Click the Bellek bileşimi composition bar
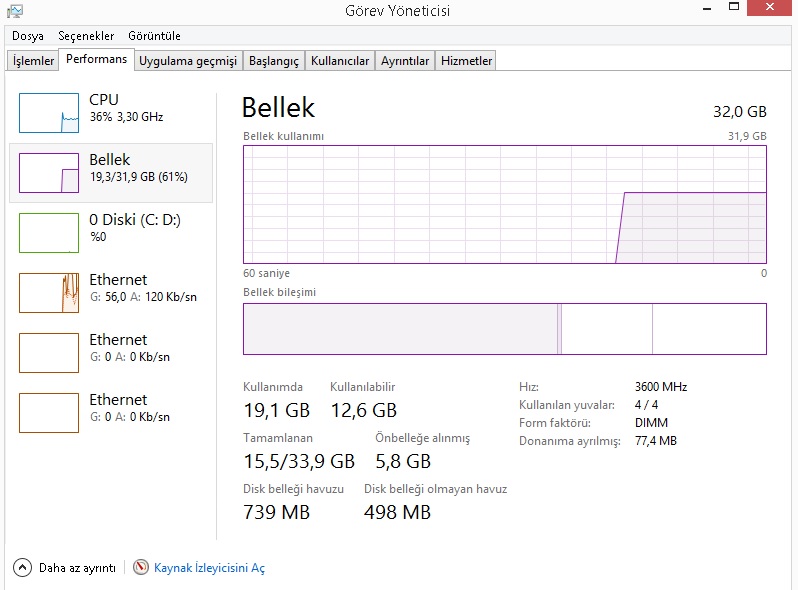This screenshot has width=798, height=590. click(x=504, y=329)
